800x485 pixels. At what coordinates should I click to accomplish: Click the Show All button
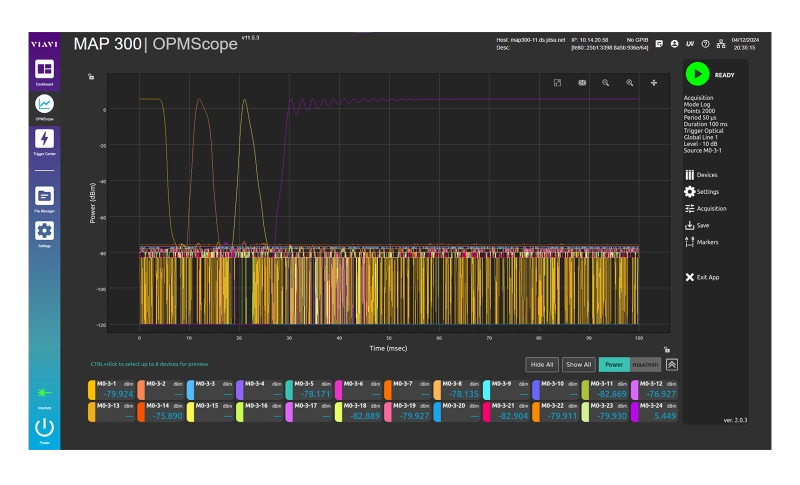coord(578,365)
